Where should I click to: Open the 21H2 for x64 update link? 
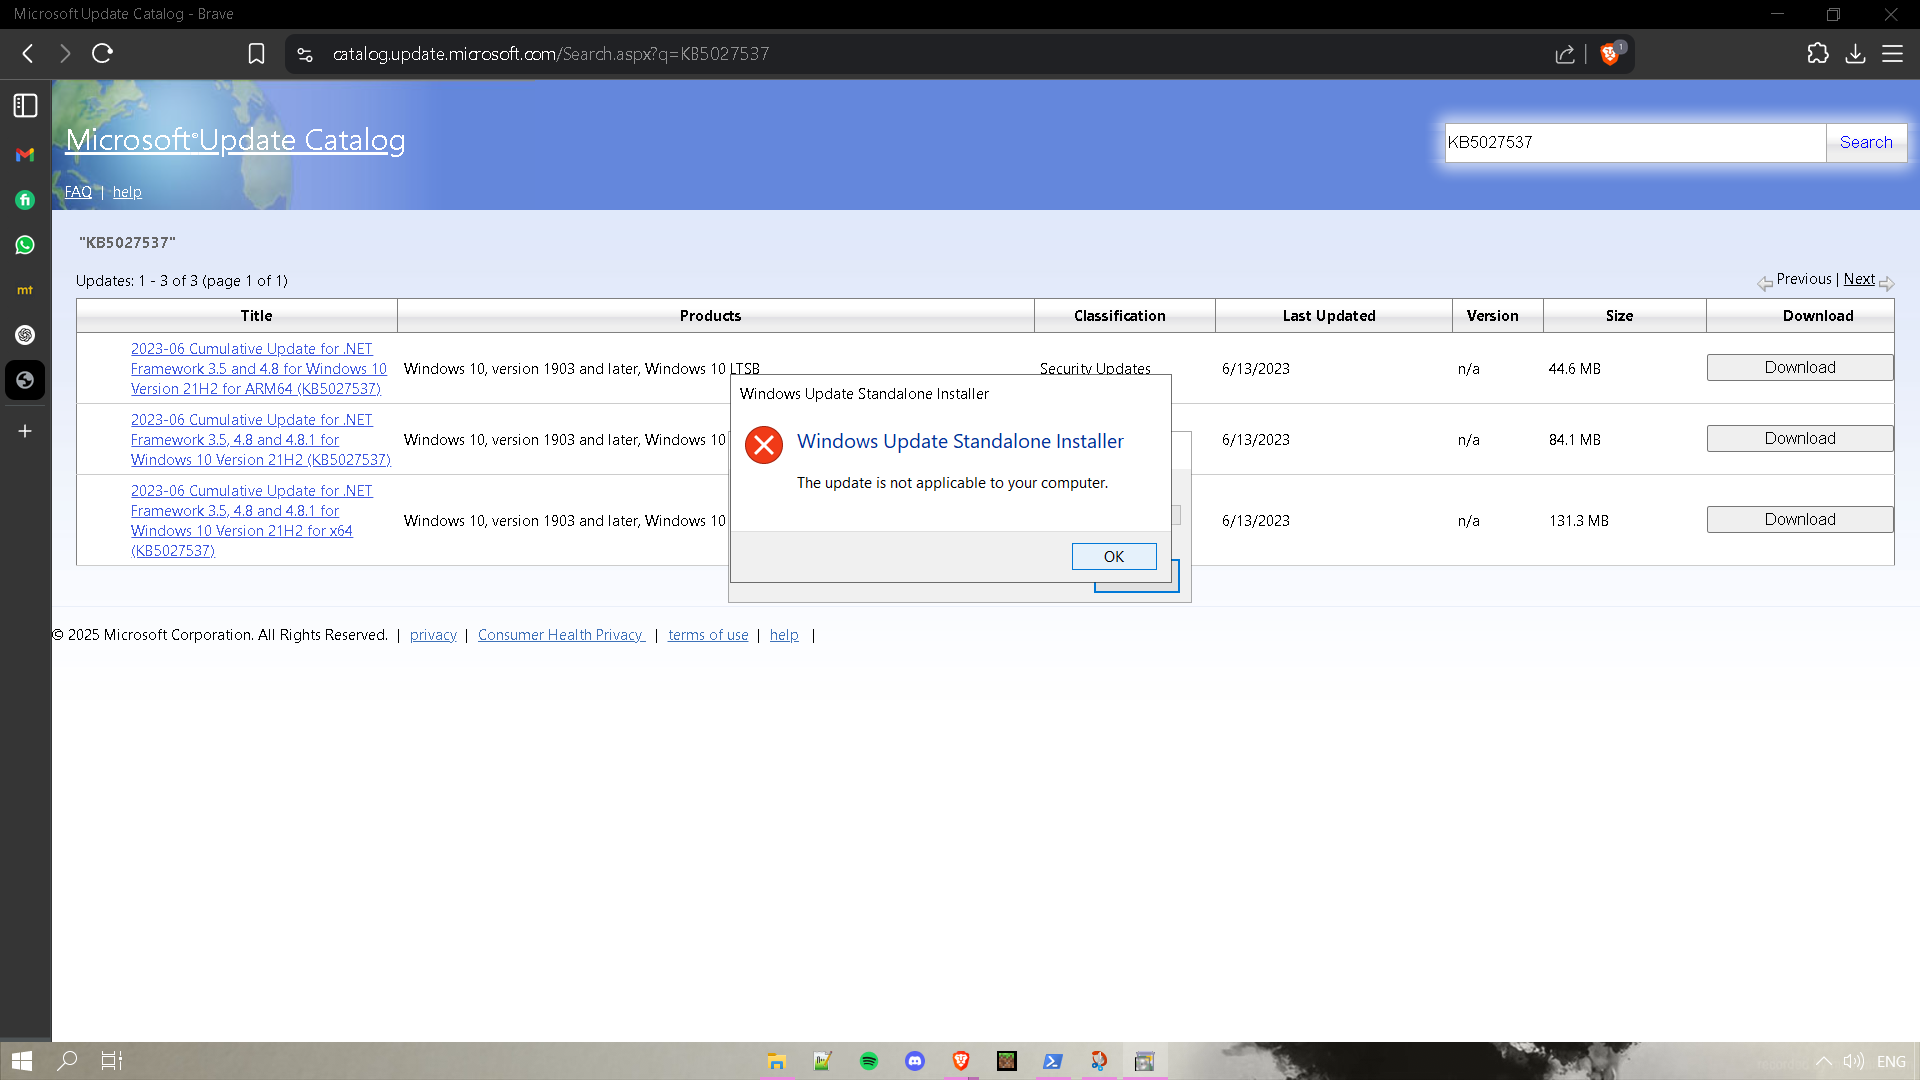coord(251,521)
